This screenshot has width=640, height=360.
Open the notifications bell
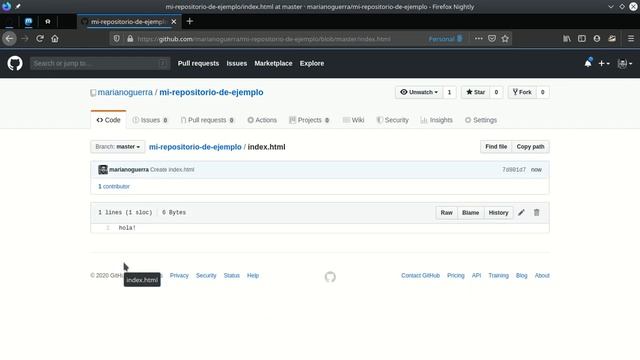pyautogui.click(x=588, y=63)
